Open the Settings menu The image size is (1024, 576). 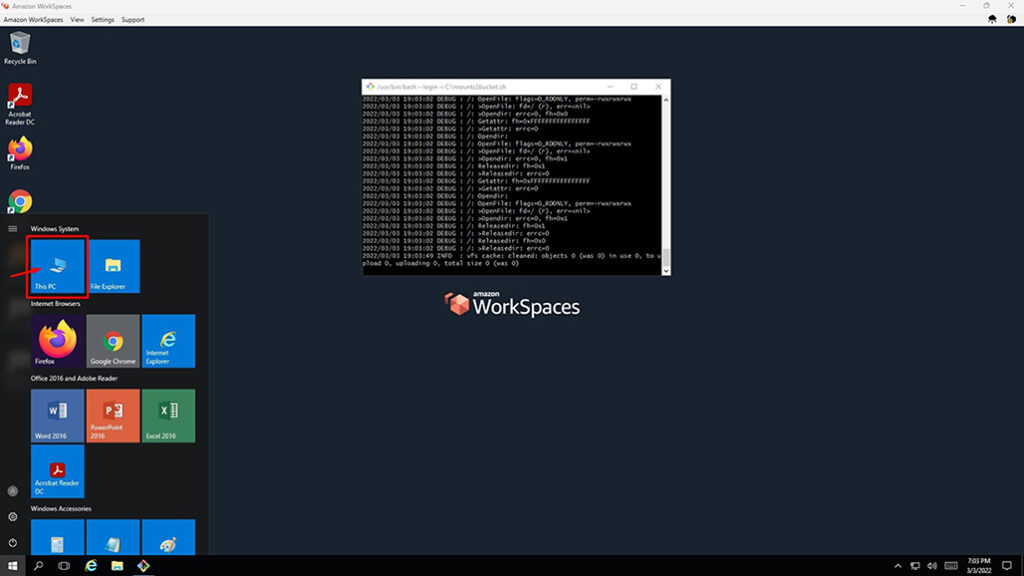tap(103, 20)
